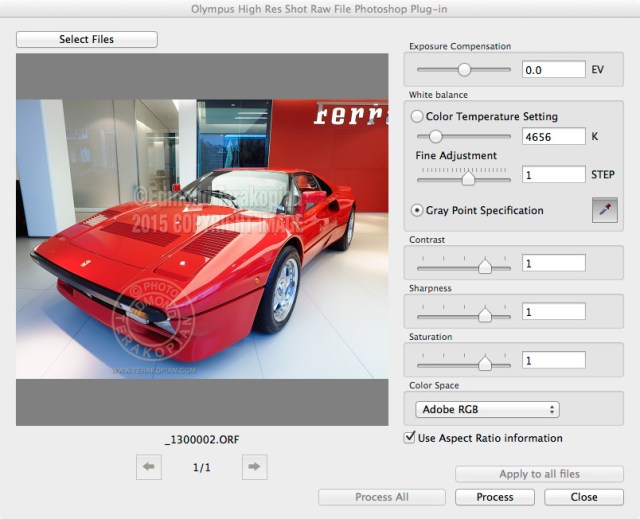Click the gray point eyedropper icon
640x519 pixels.
point(604,211)
